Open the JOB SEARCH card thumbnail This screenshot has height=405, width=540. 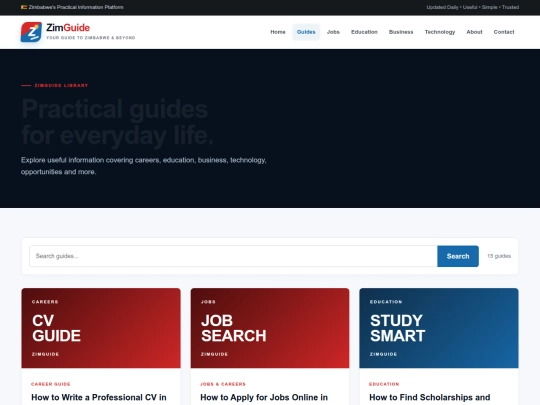(270, 328)
